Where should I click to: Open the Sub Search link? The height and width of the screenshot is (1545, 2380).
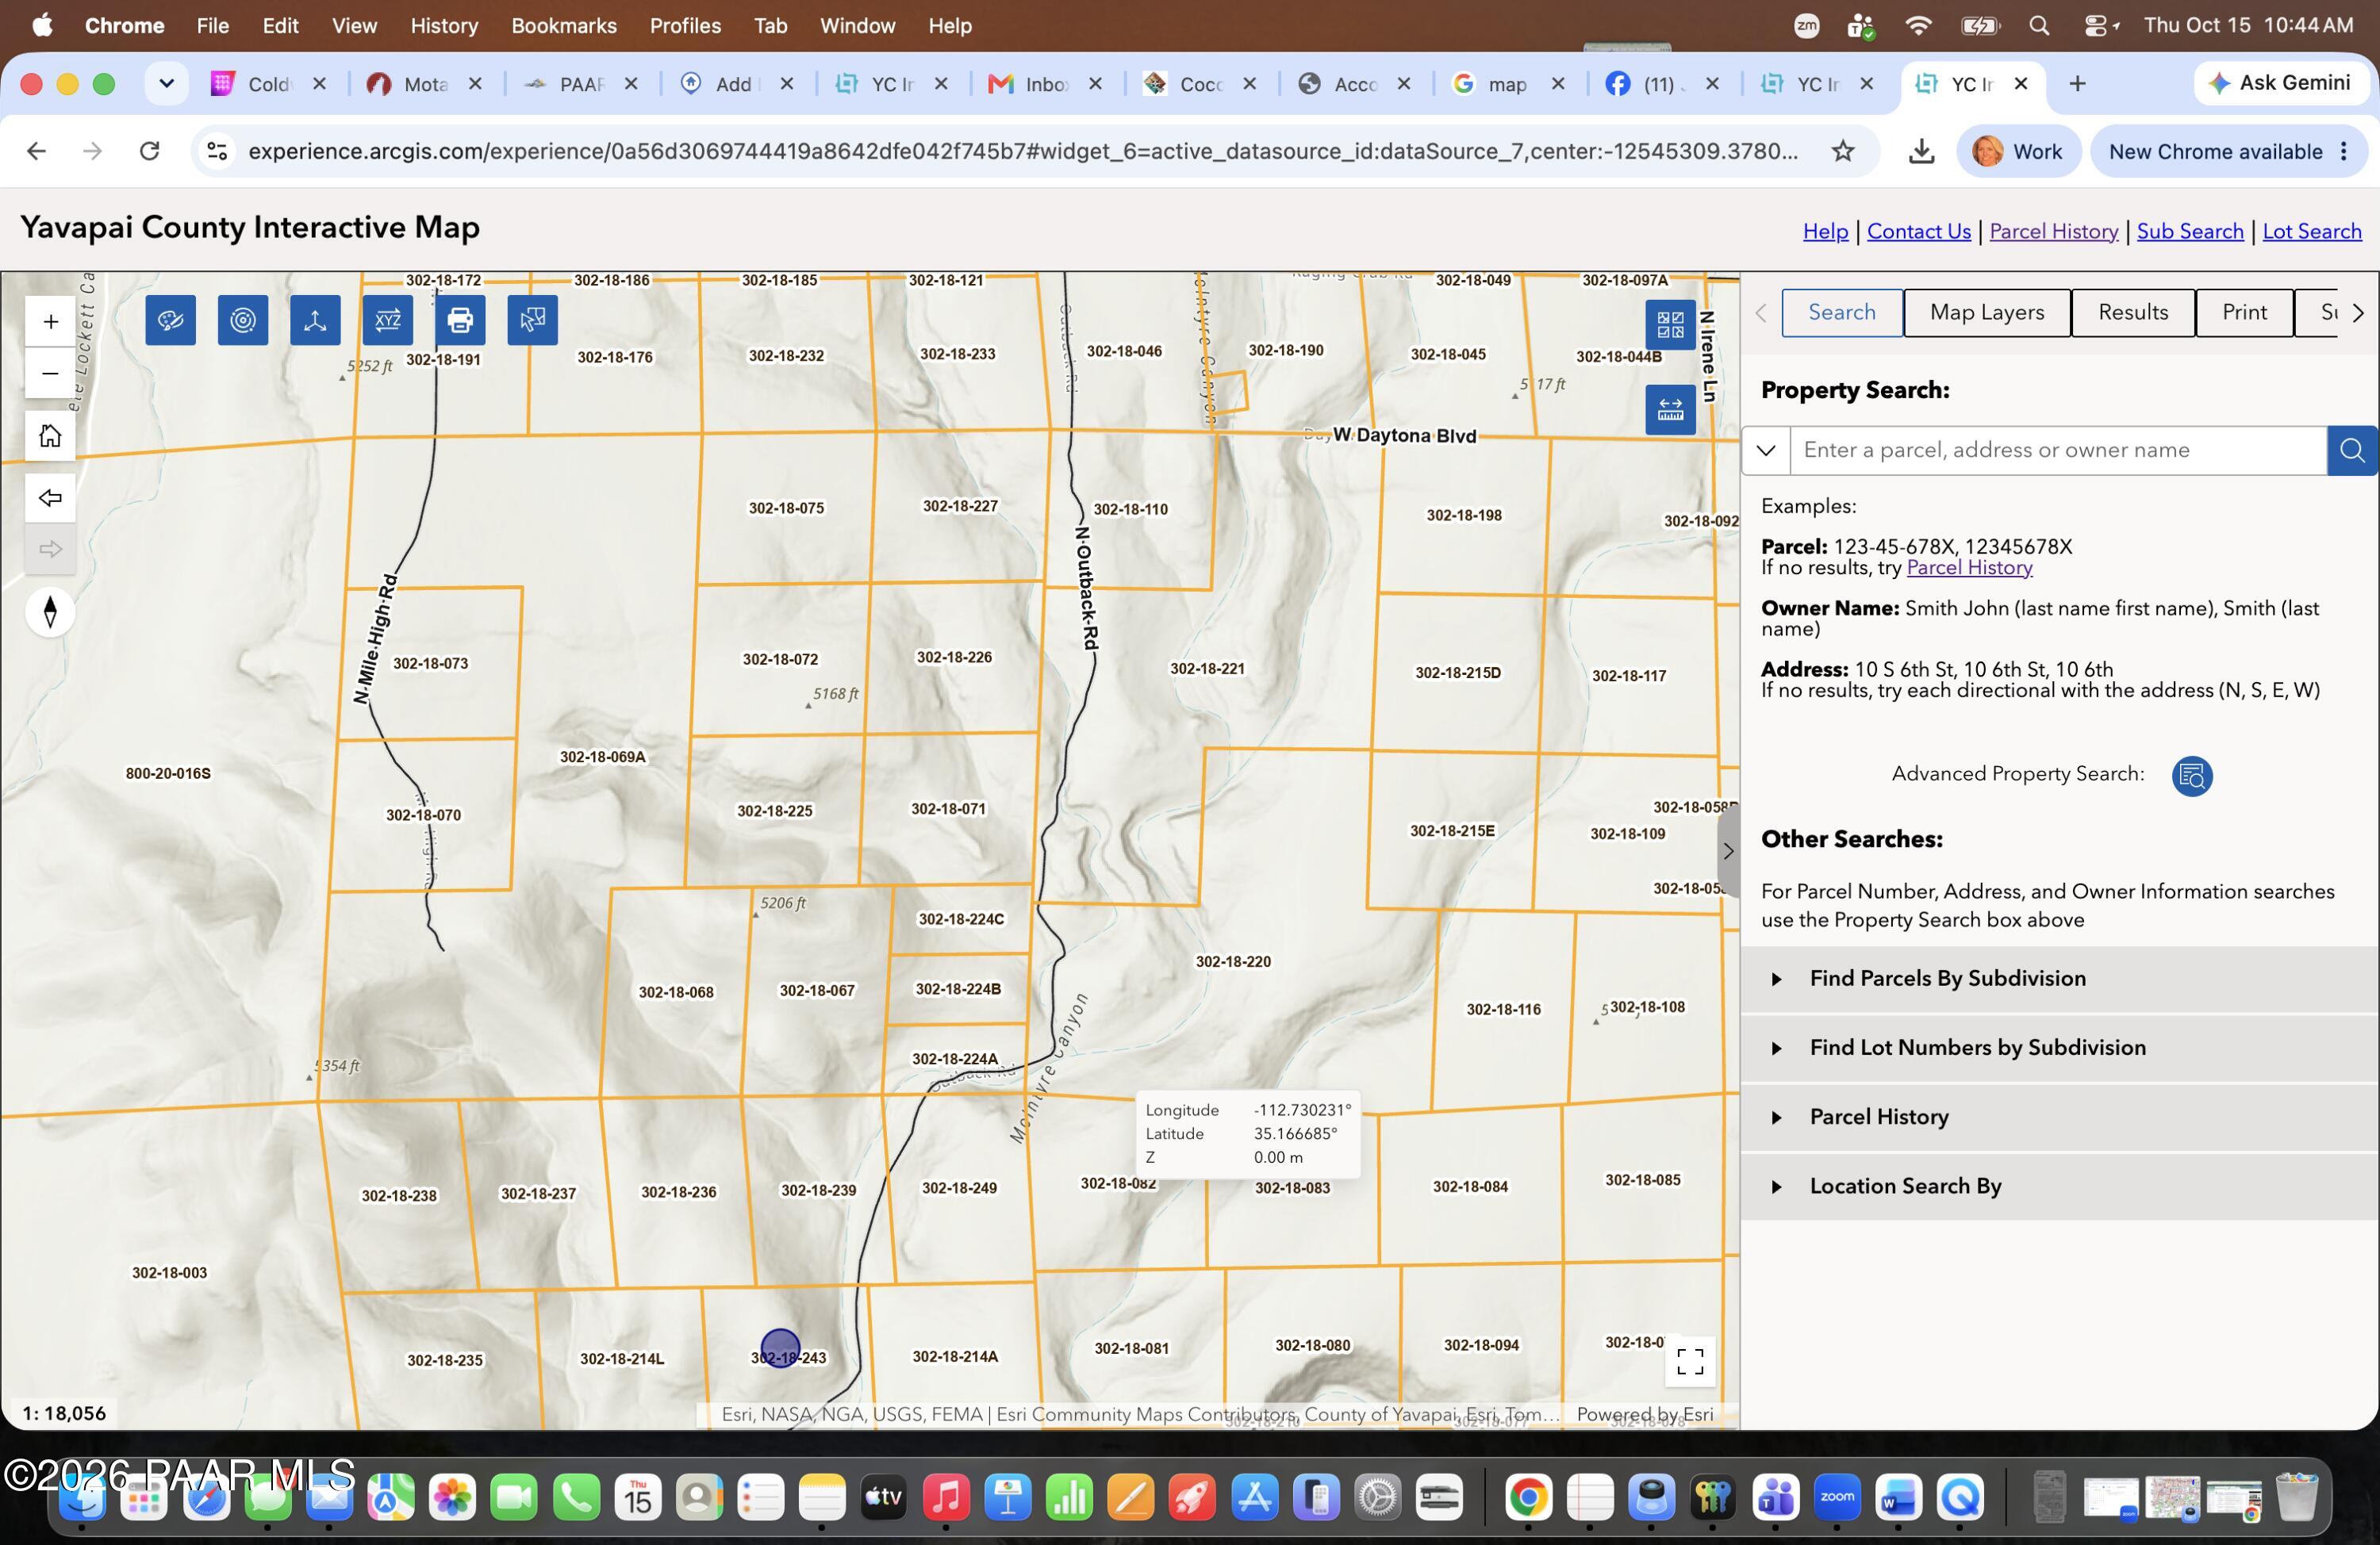pyautogui.click(x=2190, y=232)
